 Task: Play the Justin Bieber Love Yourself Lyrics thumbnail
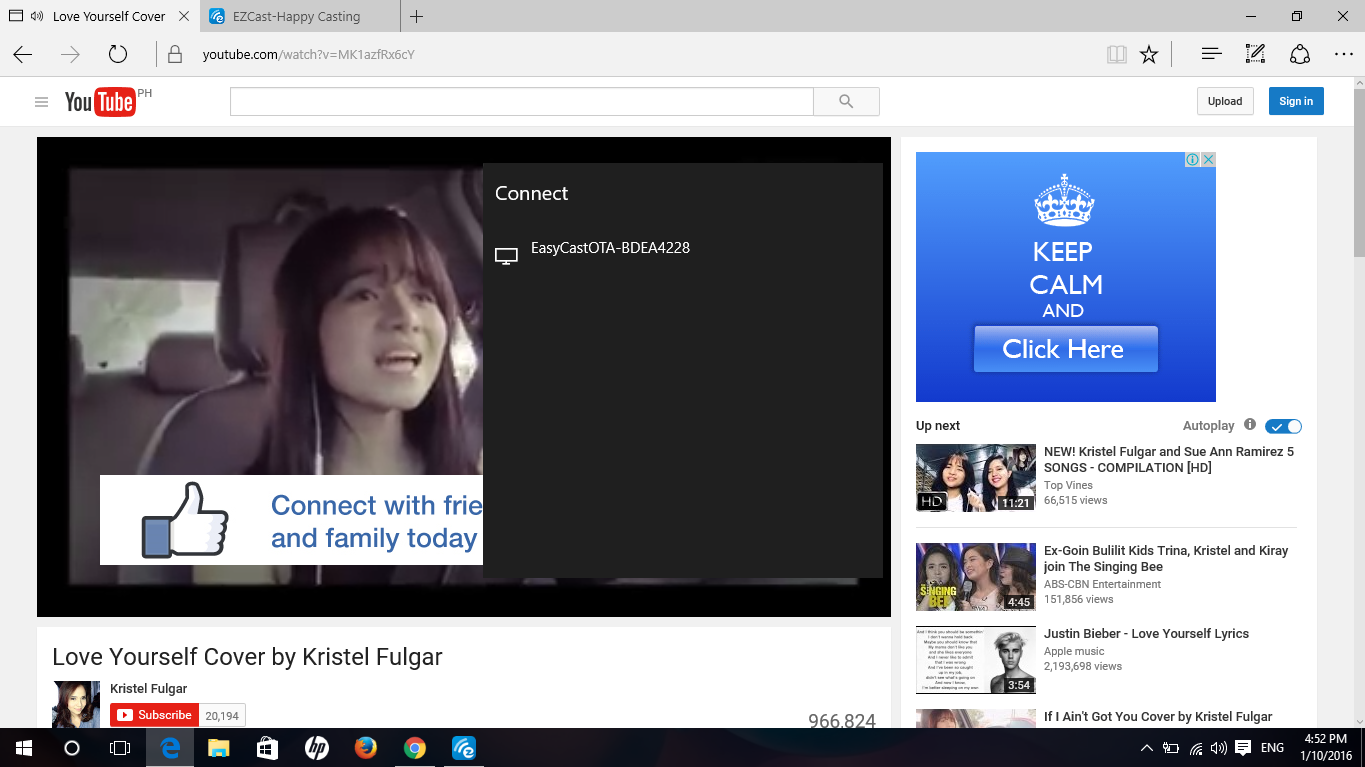point(975,659)
